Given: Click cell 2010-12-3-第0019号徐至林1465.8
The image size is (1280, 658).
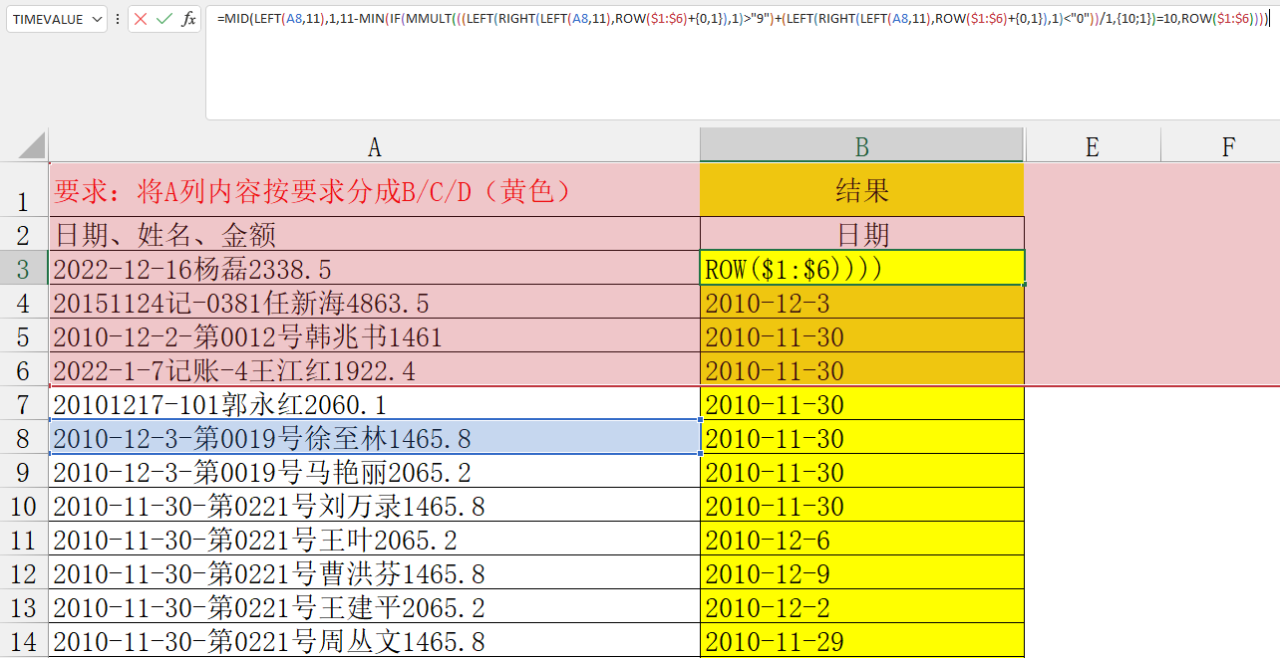Looking at the screenshot, I should click(374, 438).
